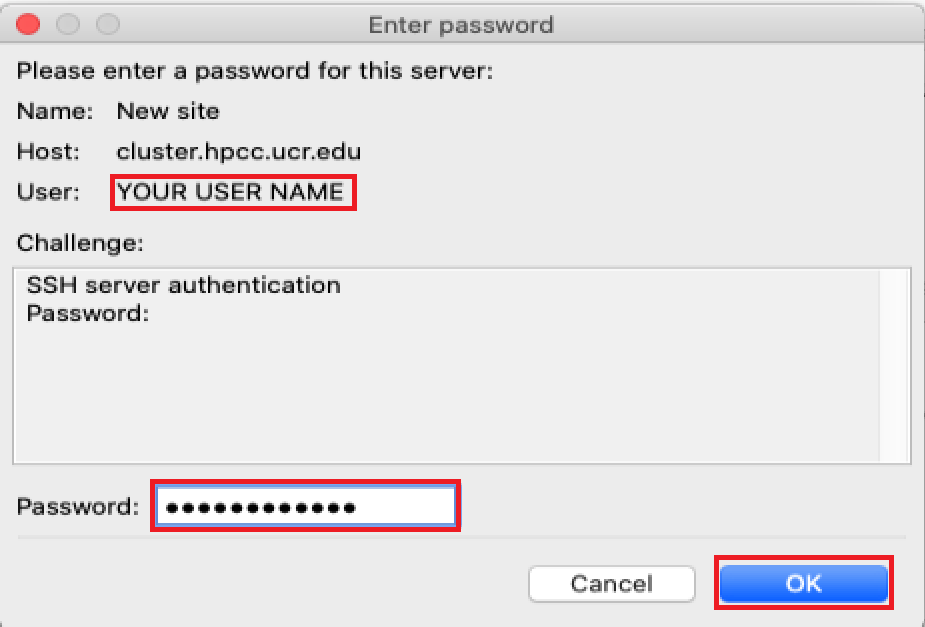Click the "Challenge:" heading label
The height and width of the screenshot is (627, 925).
click(x=80, y=242)
